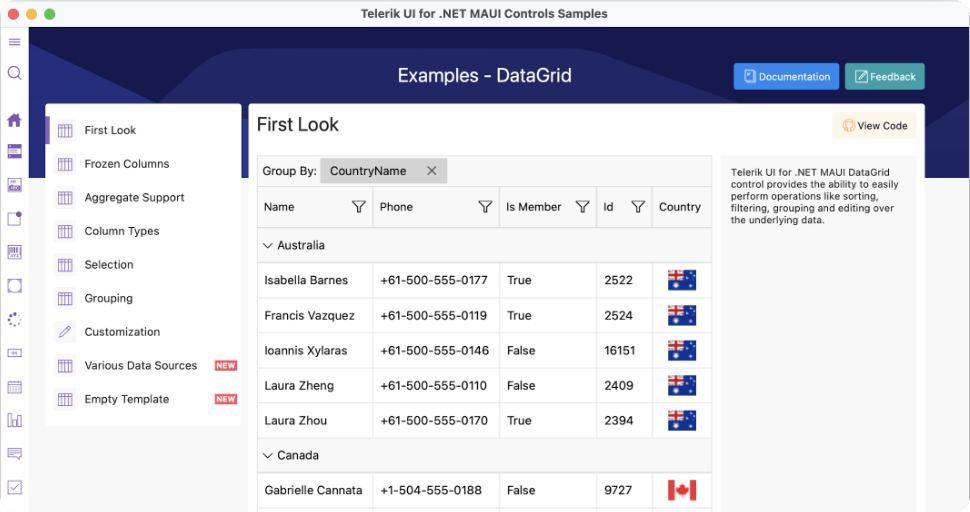Select the Frozen Columns example
Screen dimensions: 970x512
pyautogui.click(x=126, y=164)
